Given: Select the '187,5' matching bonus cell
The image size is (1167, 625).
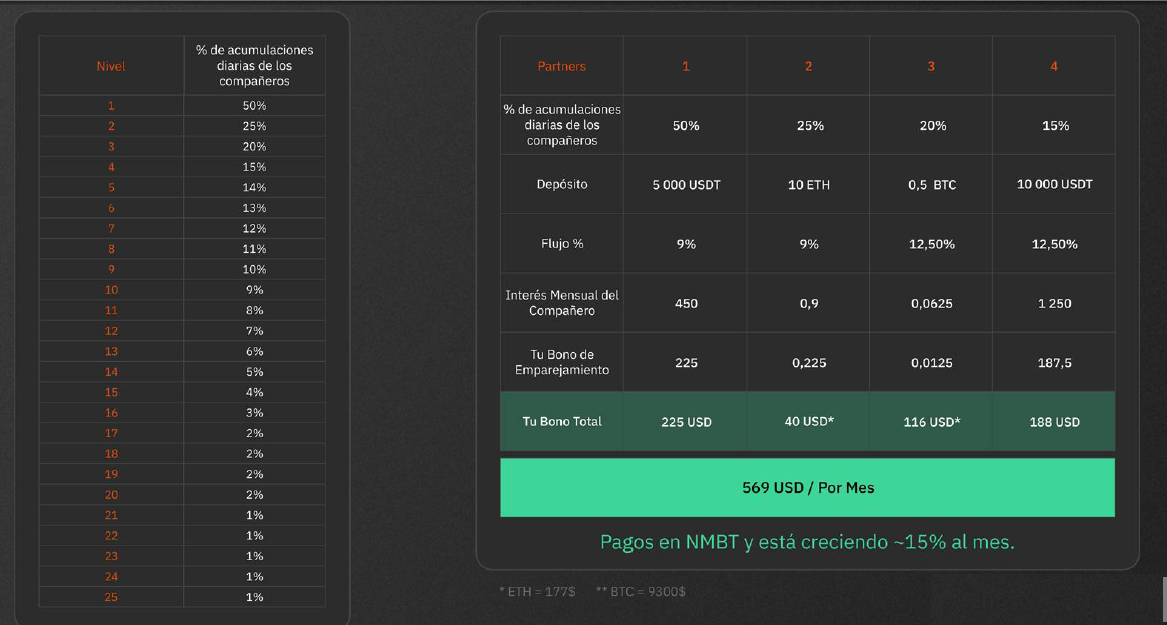Looking at the screenshot, I should pyautogui.click(x=1055, y=363).
